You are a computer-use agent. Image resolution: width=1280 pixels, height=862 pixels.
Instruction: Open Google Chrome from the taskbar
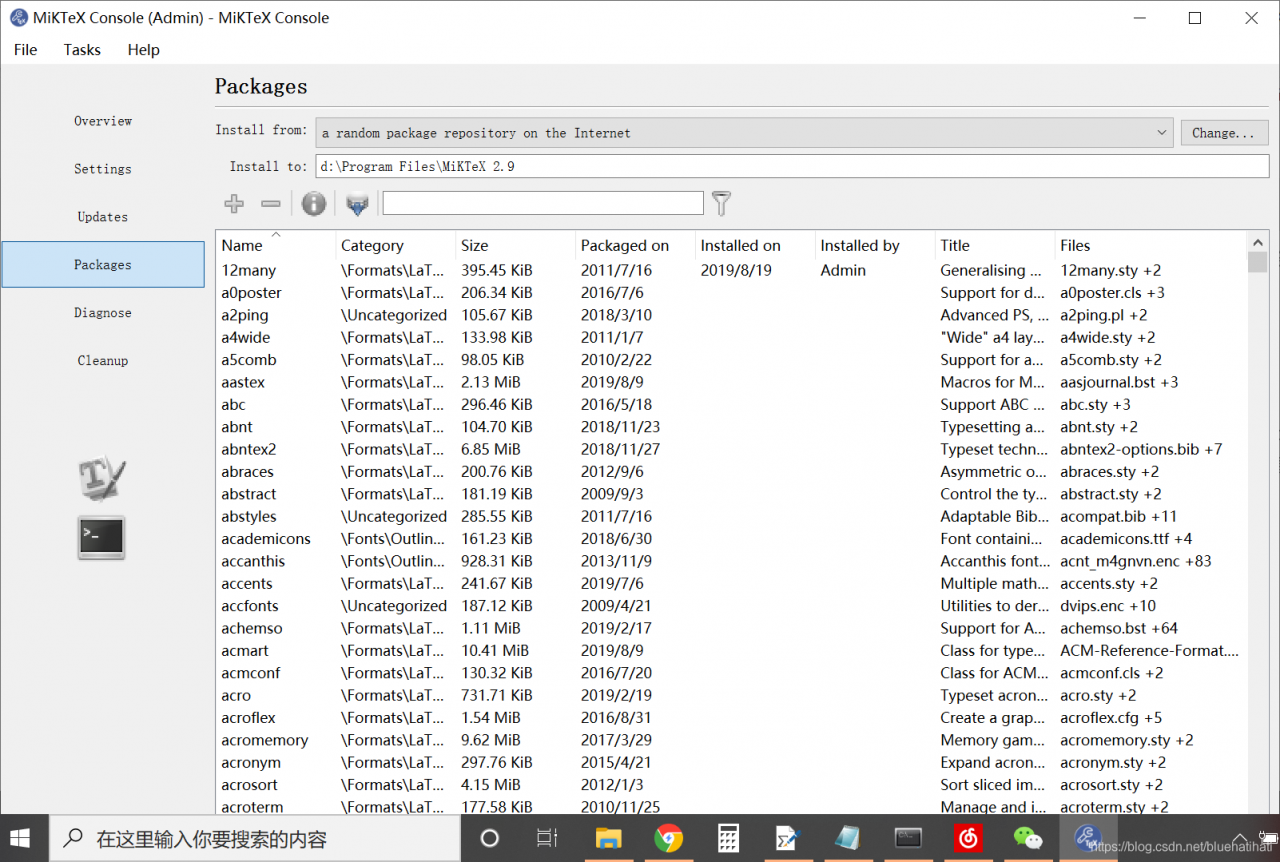point(668,838)
